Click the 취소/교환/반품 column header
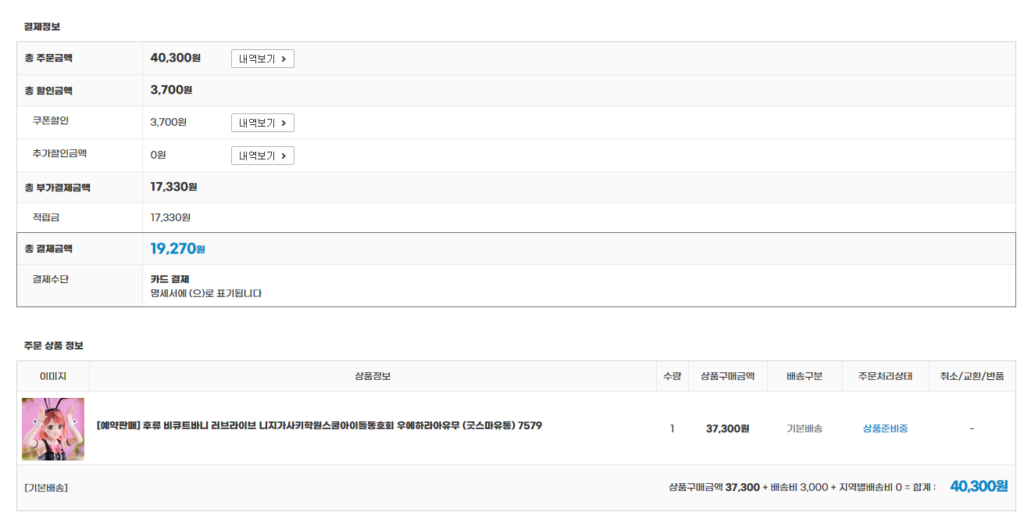The width and height of the screenshot is (1024, 523). click(x=972, y=376)
